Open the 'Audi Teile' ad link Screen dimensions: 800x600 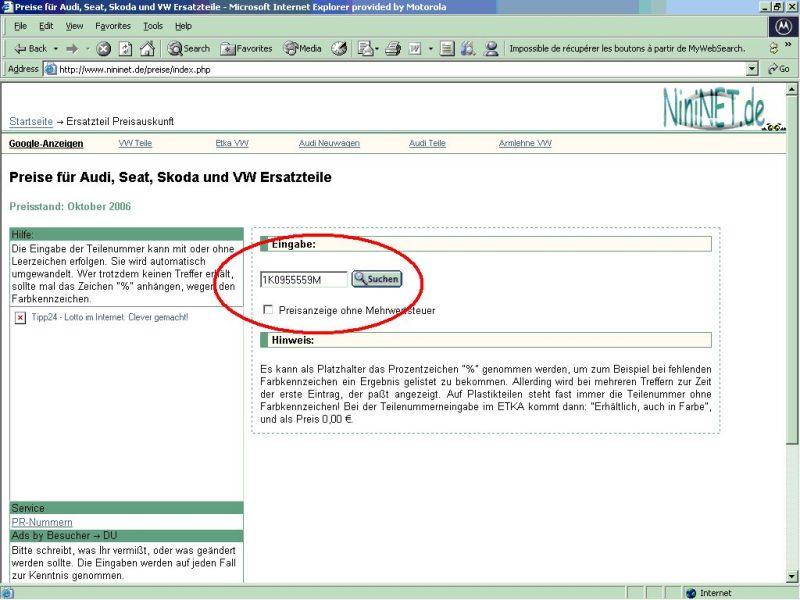tap(427, 143)
